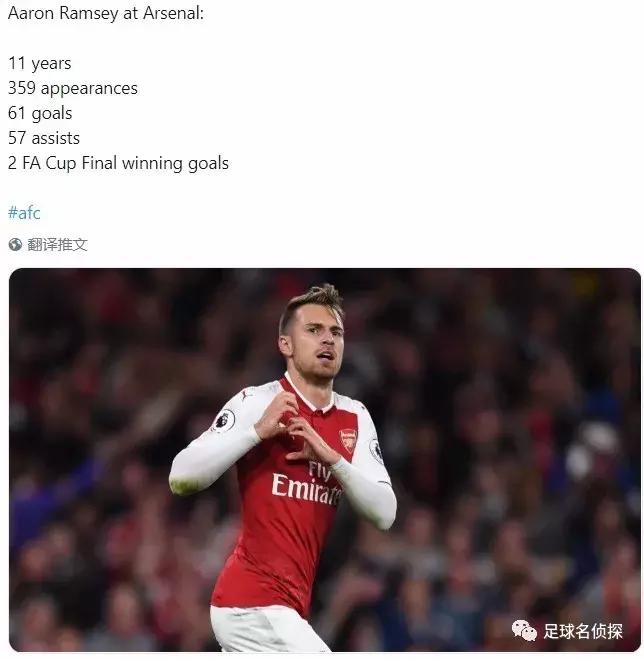644x660 pixels.
Task: Click the Arsenal crest on the jersey
Action: (348, 438)
